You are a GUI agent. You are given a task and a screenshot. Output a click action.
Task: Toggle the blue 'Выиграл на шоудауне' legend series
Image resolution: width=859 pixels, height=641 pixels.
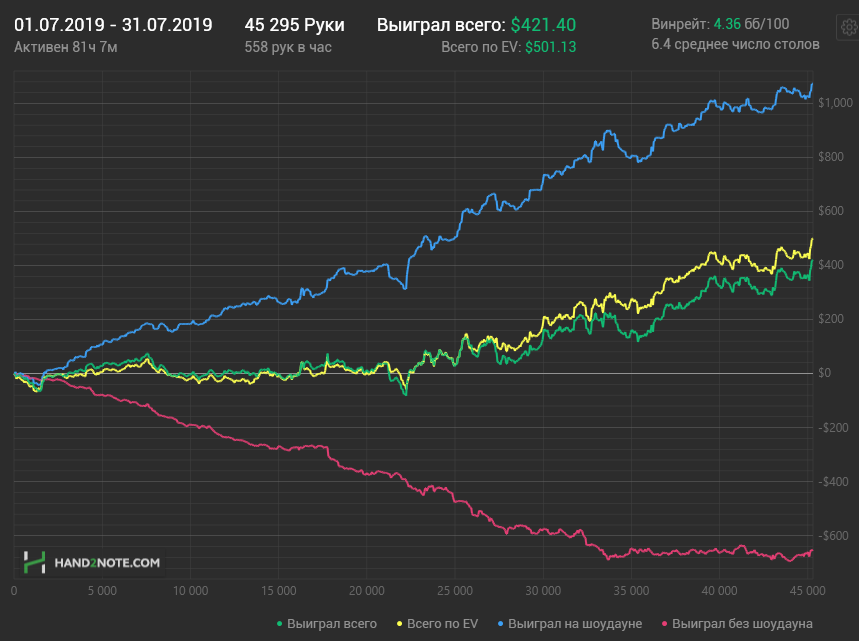[569, 623]
